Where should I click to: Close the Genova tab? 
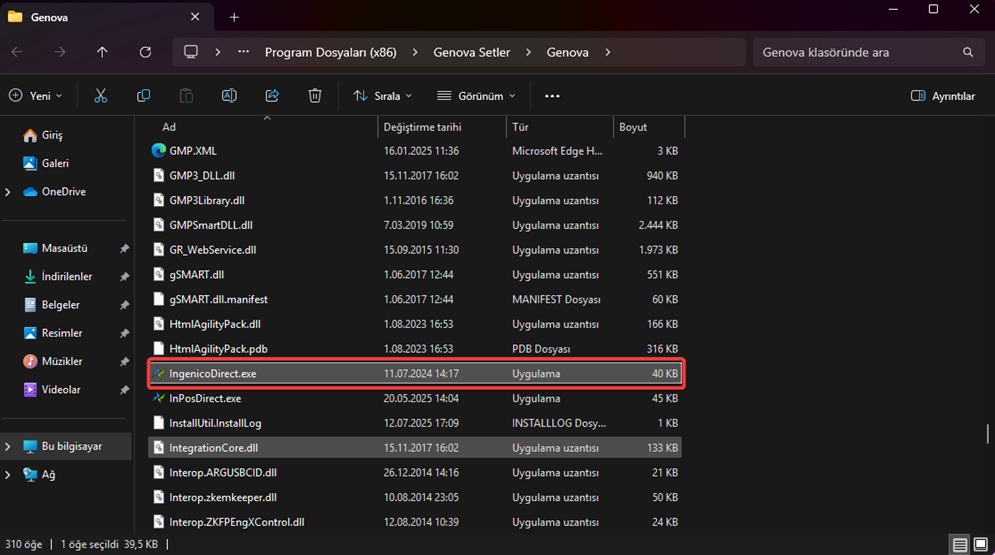tap(195, 17)
